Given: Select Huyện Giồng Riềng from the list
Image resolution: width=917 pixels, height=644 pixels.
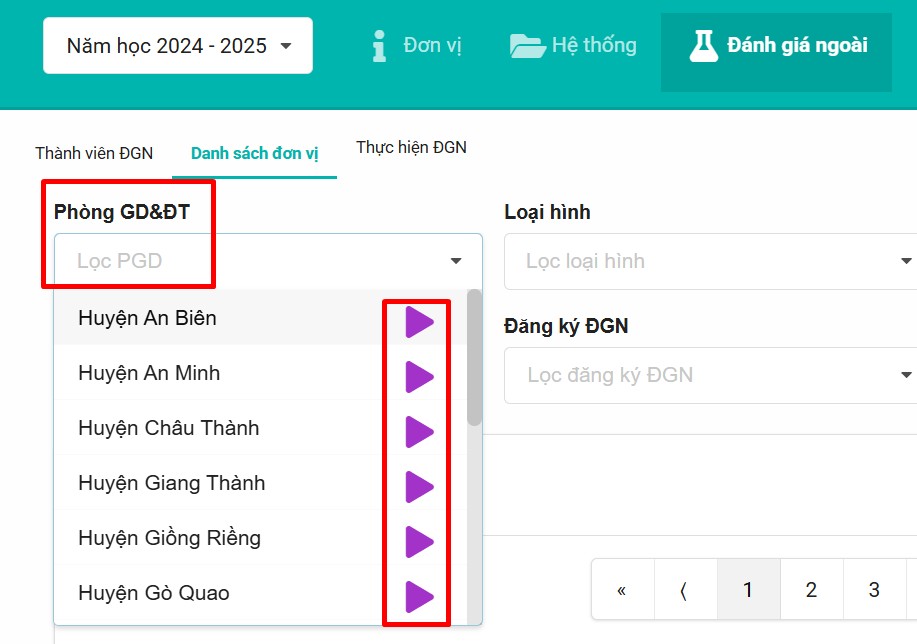Looking at the screenshot, I should (170, 538).
